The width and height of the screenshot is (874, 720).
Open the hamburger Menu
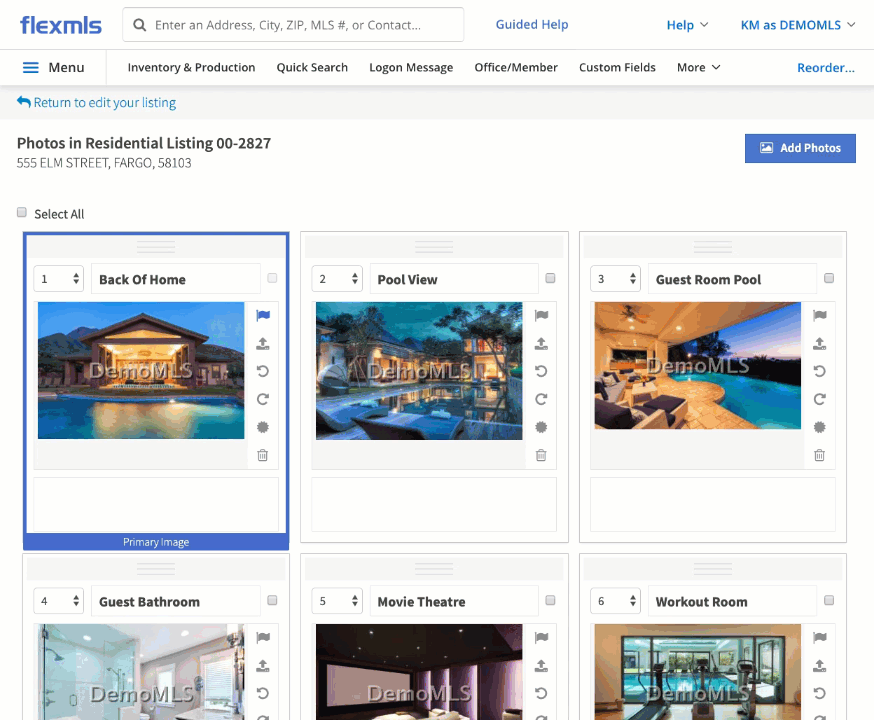(53, 67)
